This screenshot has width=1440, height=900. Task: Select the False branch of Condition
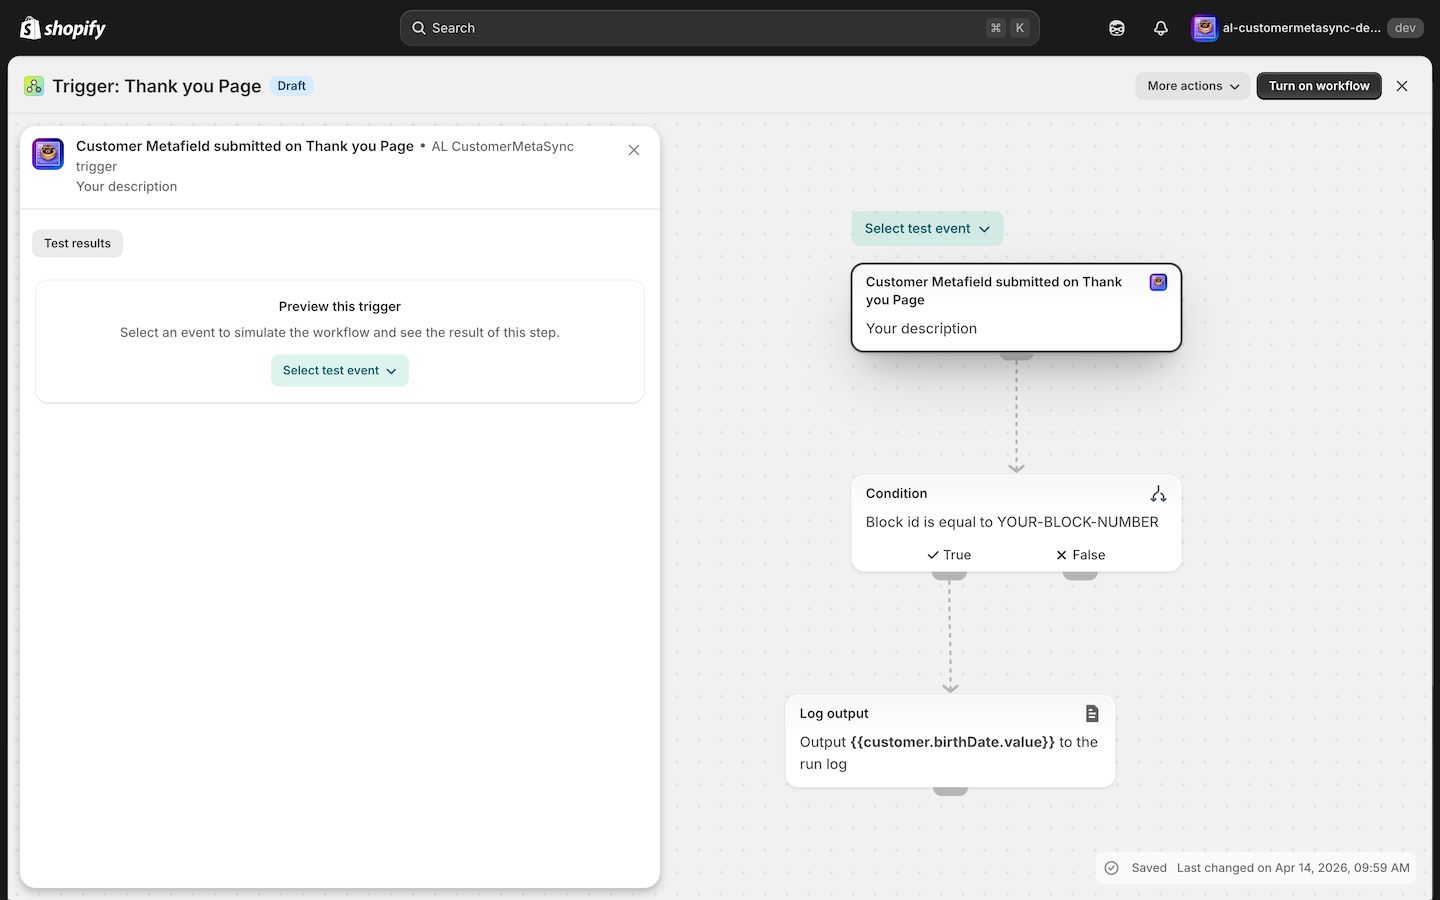1080,555
